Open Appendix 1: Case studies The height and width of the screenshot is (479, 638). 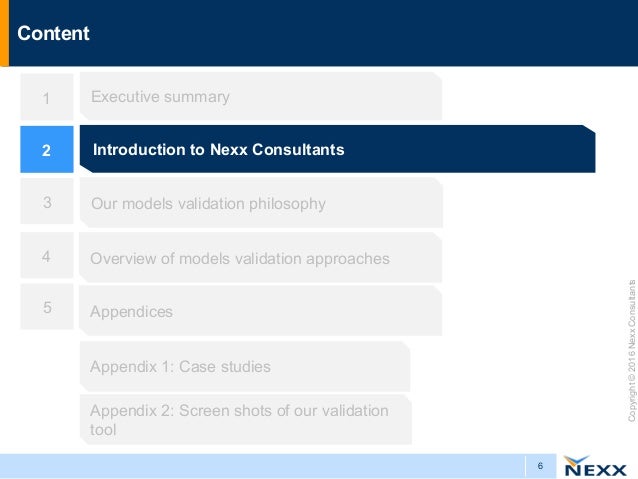(x=245, y=366)
